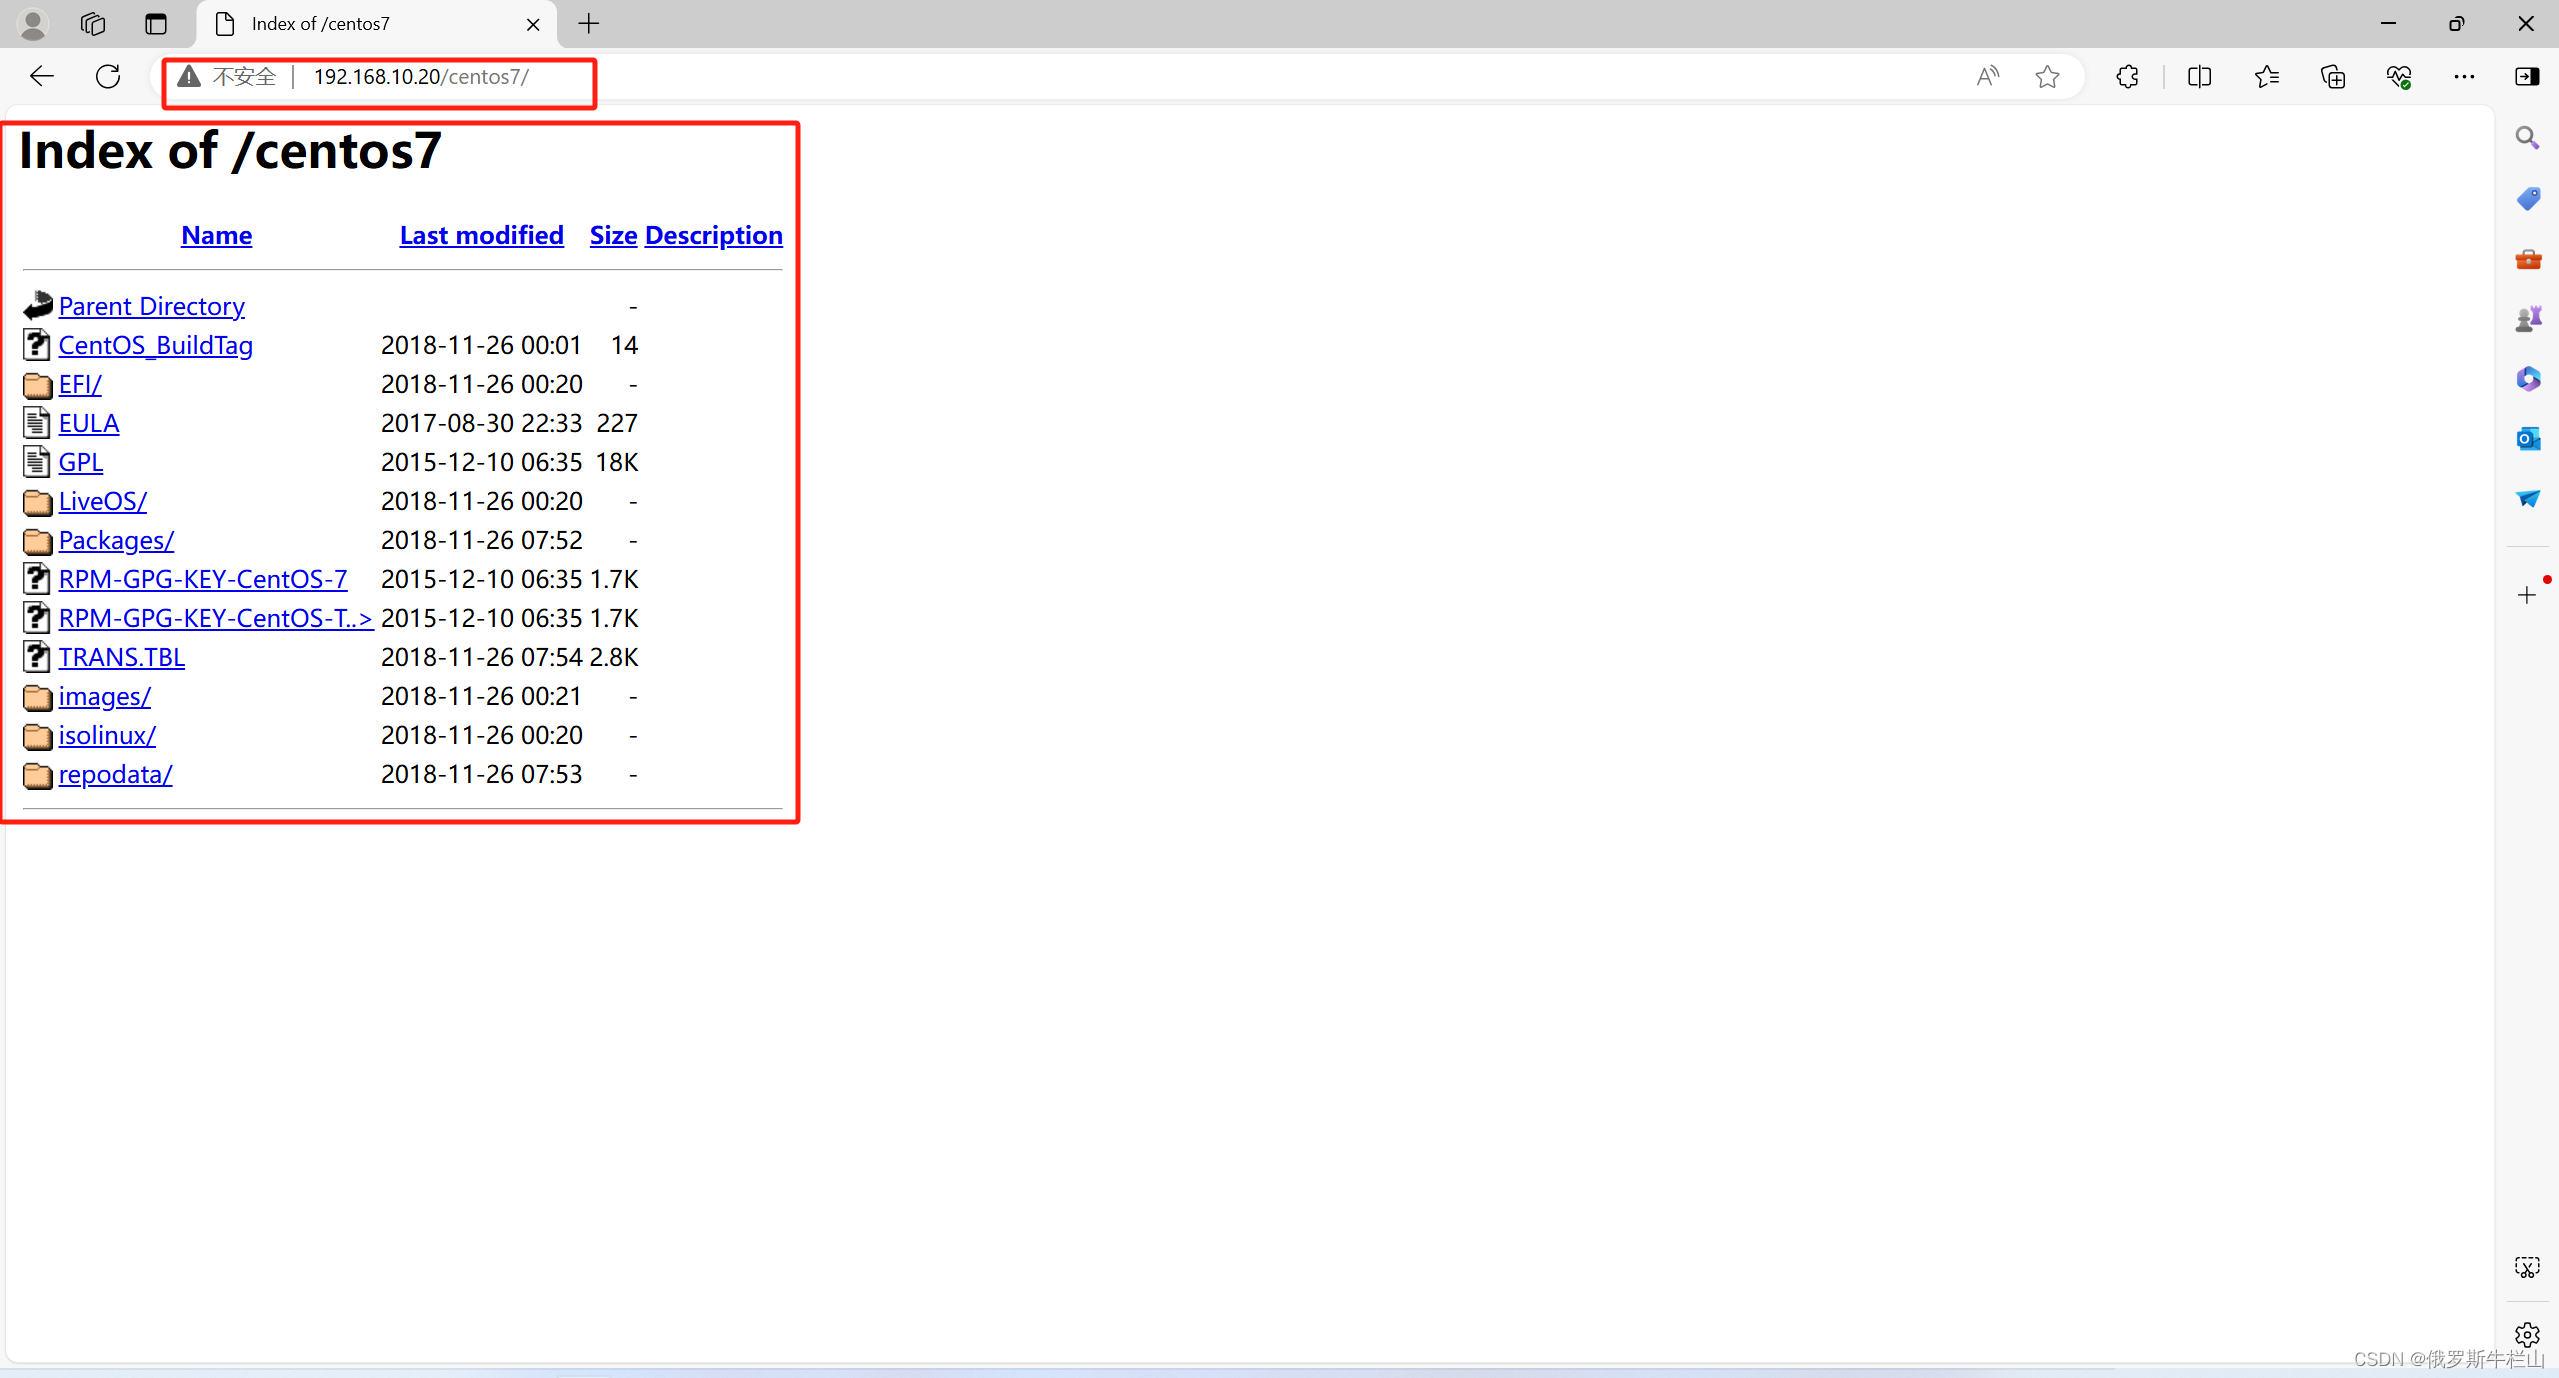
Task: Open the EFI/ folder
Action: click(x=80, y=384)
